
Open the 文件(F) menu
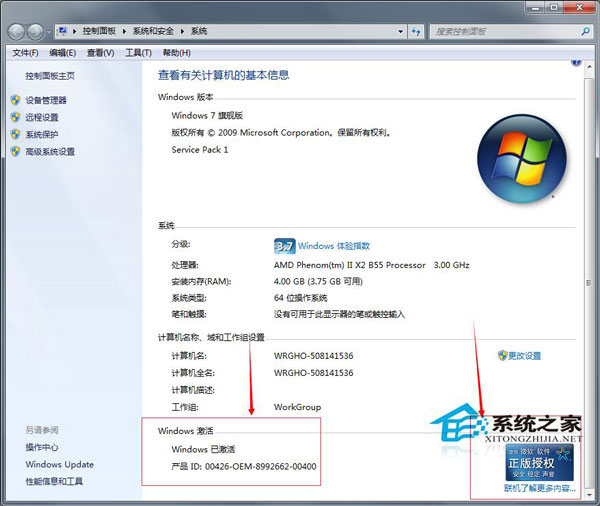click(25, 53)
